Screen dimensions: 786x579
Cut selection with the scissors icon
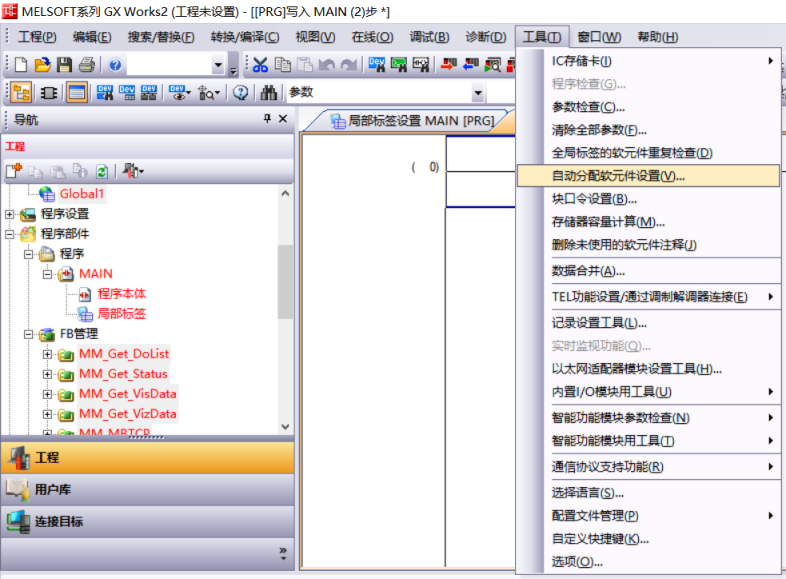[x=260, y=65]
